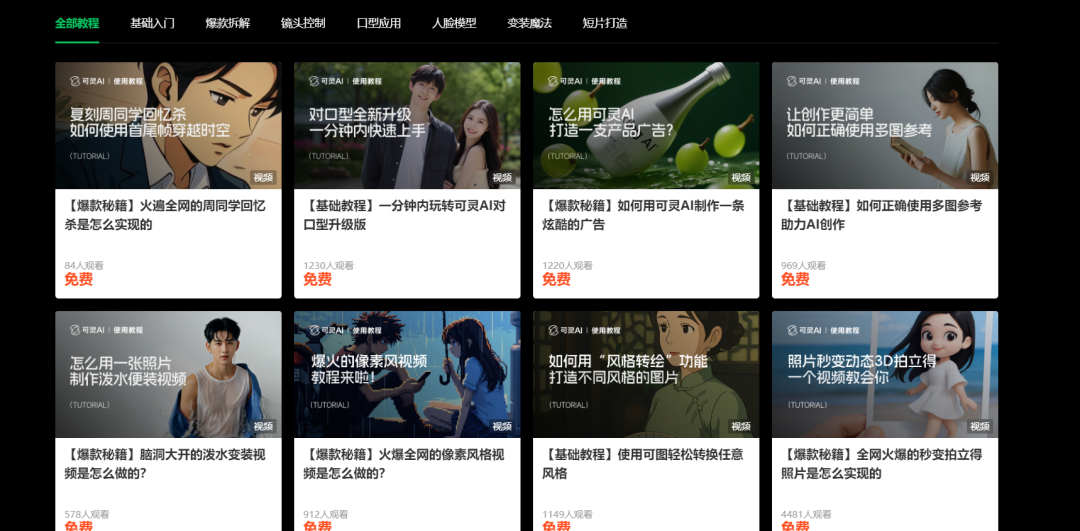The image size is (1080, 531).
Task: Open the 风格转绘 tutorial thumbnail
Action: (646, 374)
